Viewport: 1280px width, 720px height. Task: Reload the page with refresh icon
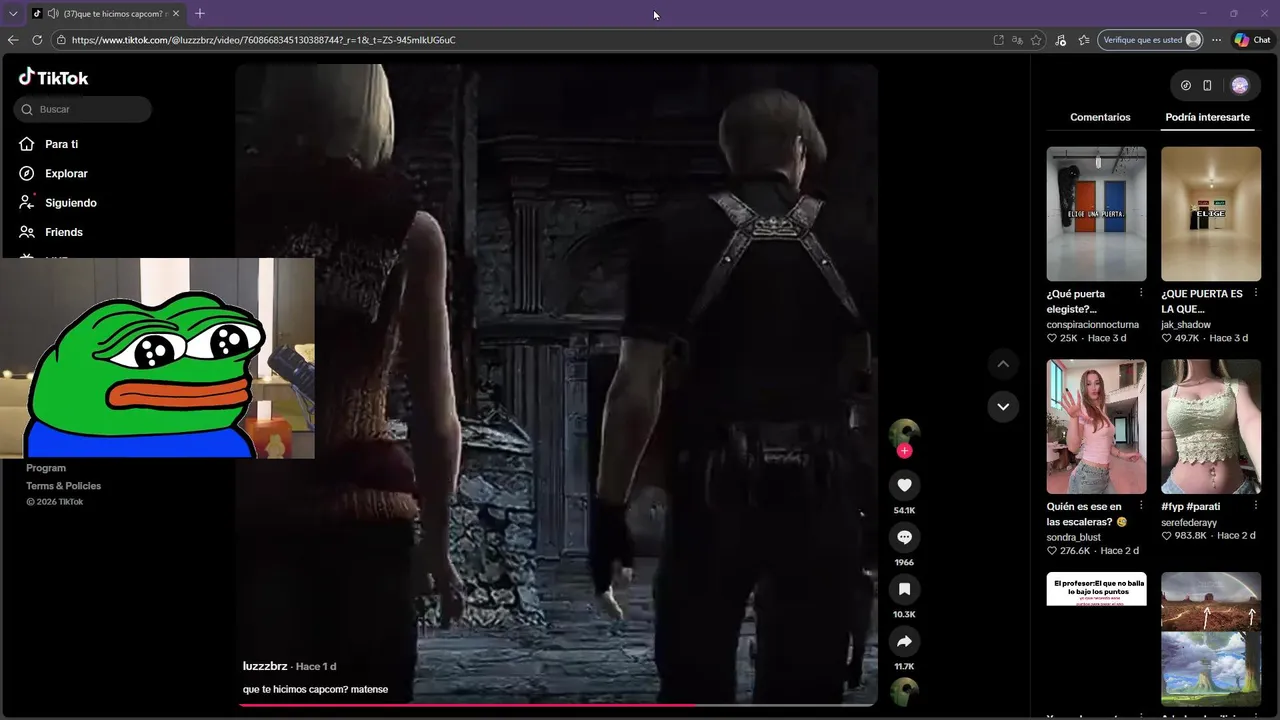point(37,40)
